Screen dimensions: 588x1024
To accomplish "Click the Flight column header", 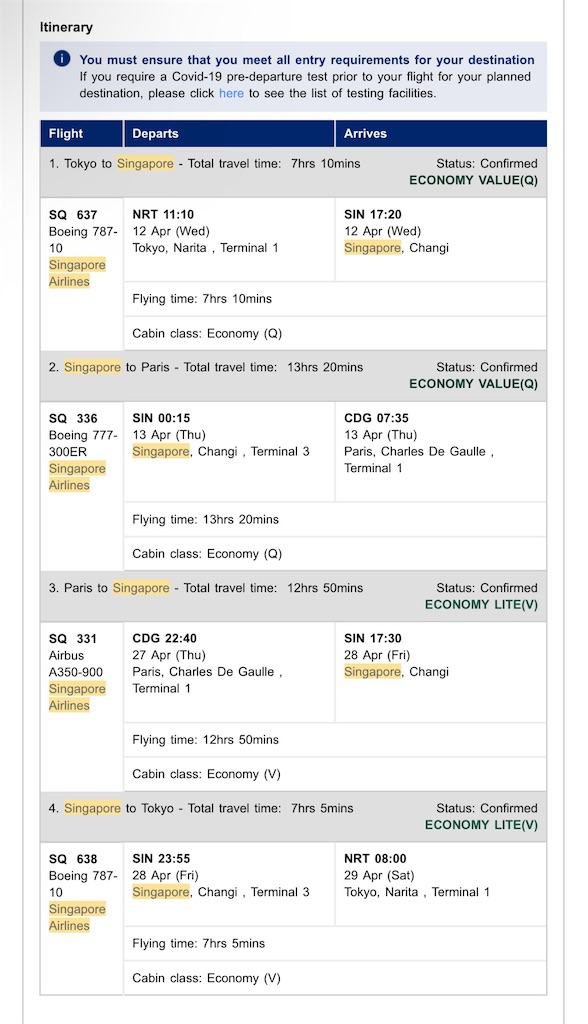I will [66, 133].
